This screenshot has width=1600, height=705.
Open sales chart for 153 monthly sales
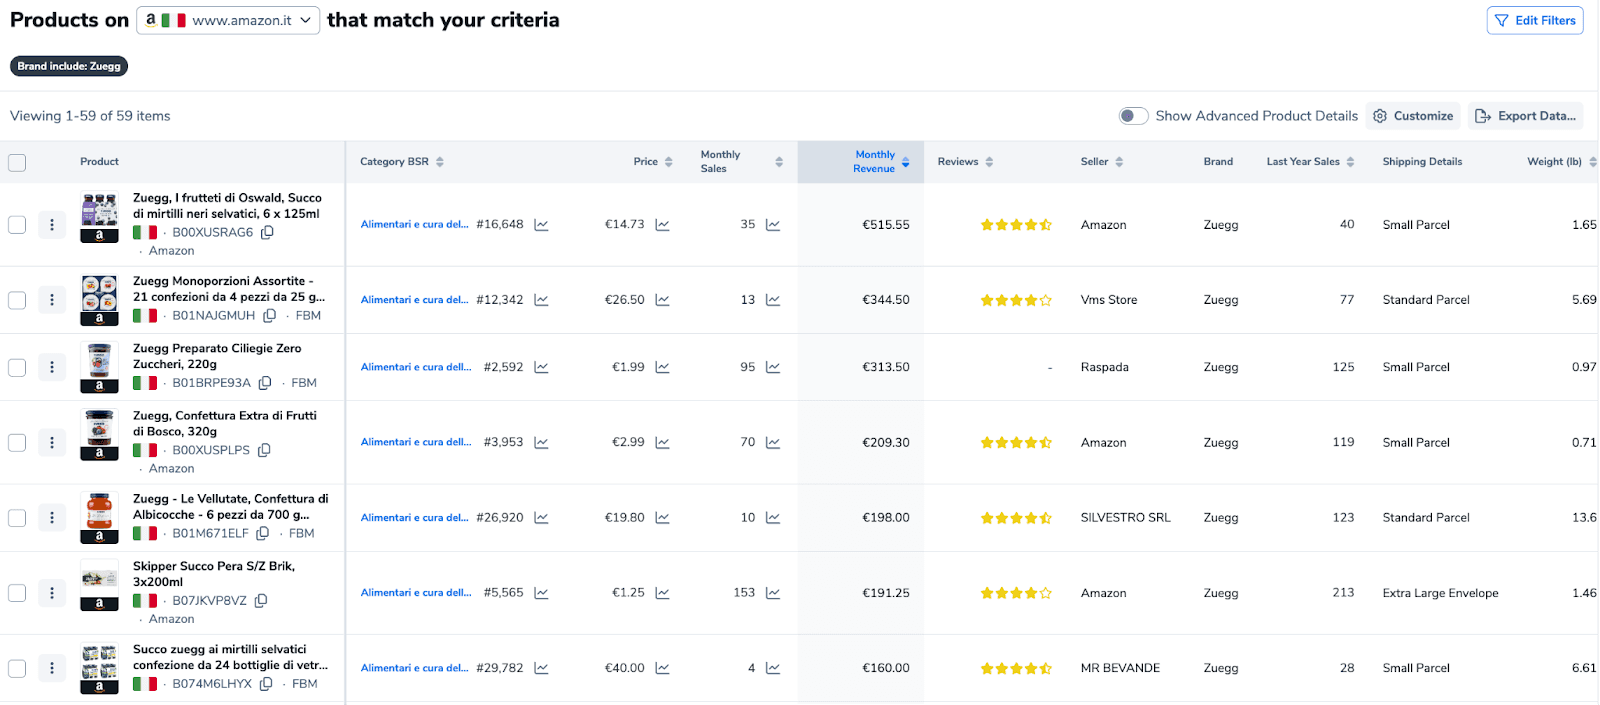(x=773, y=593)
